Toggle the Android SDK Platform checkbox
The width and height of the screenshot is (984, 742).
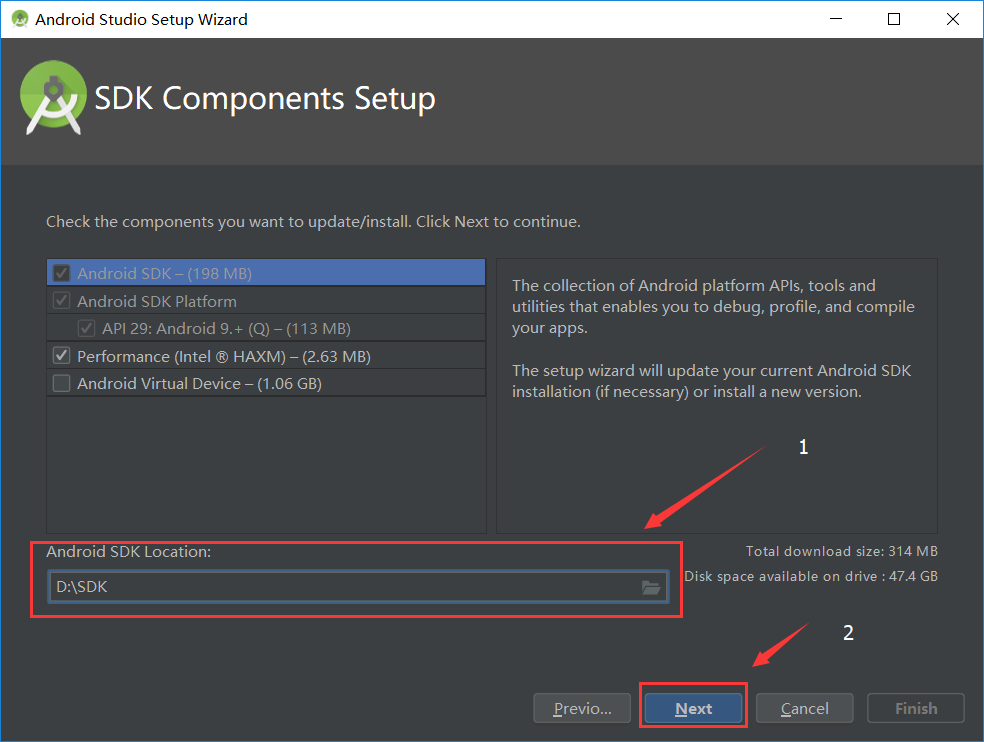[62, 301]
